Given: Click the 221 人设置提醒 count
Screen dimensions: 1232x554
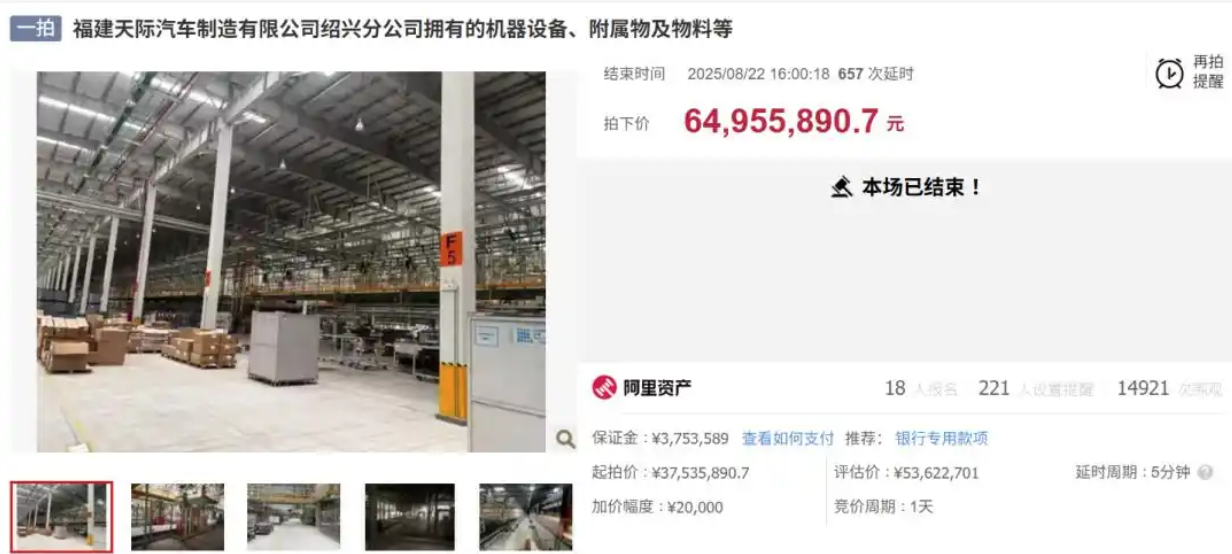Looking at the screenshot, I should [x=1036, y=389].
